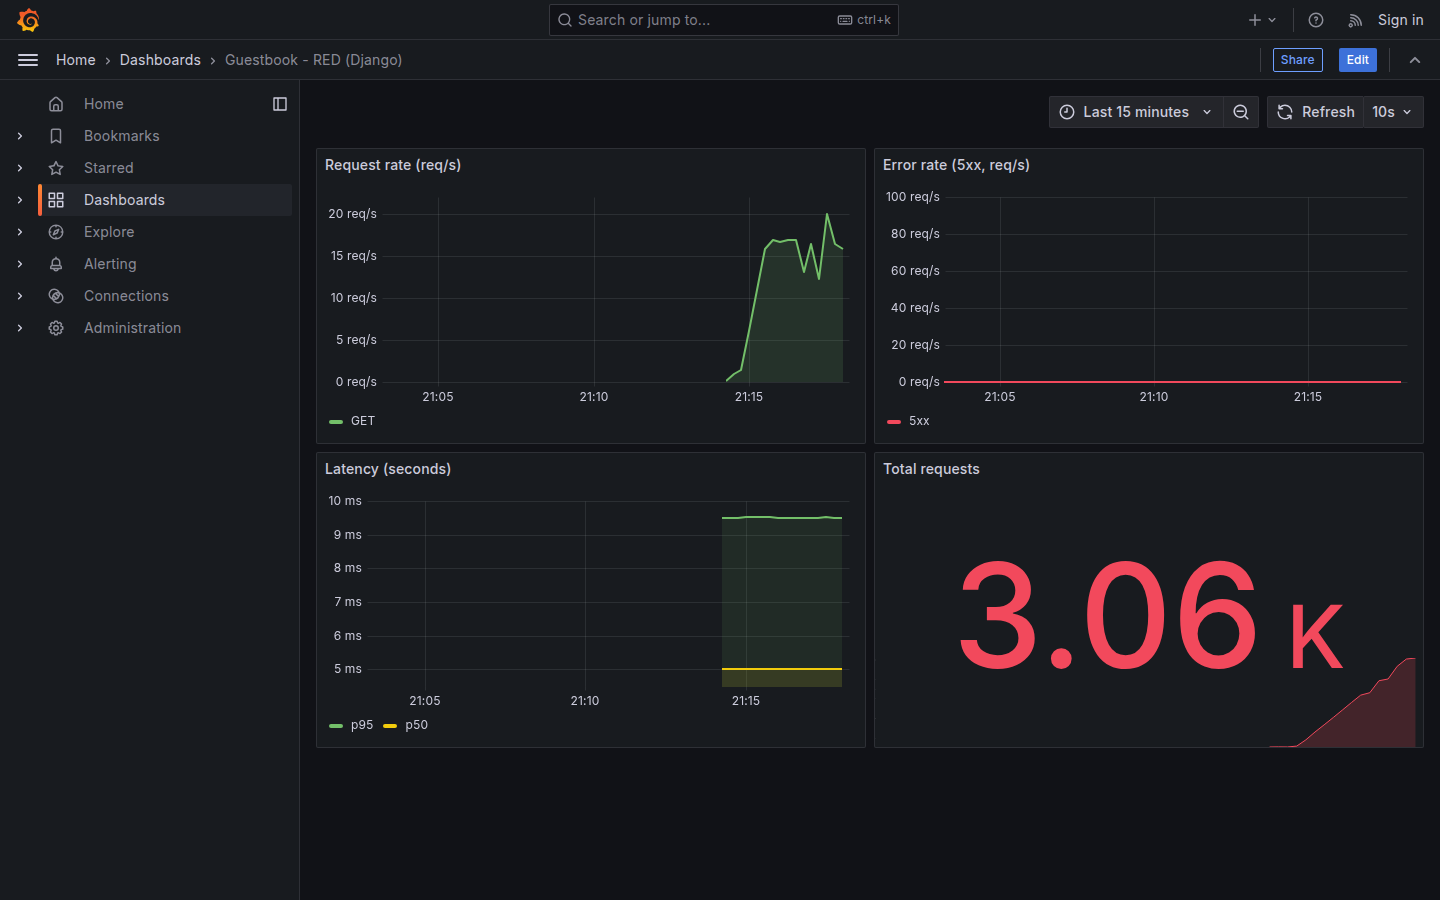Viewport: 1440px width, 900px height.
Task: Select Starred in the sidebar menu
Action: [109, 168]
